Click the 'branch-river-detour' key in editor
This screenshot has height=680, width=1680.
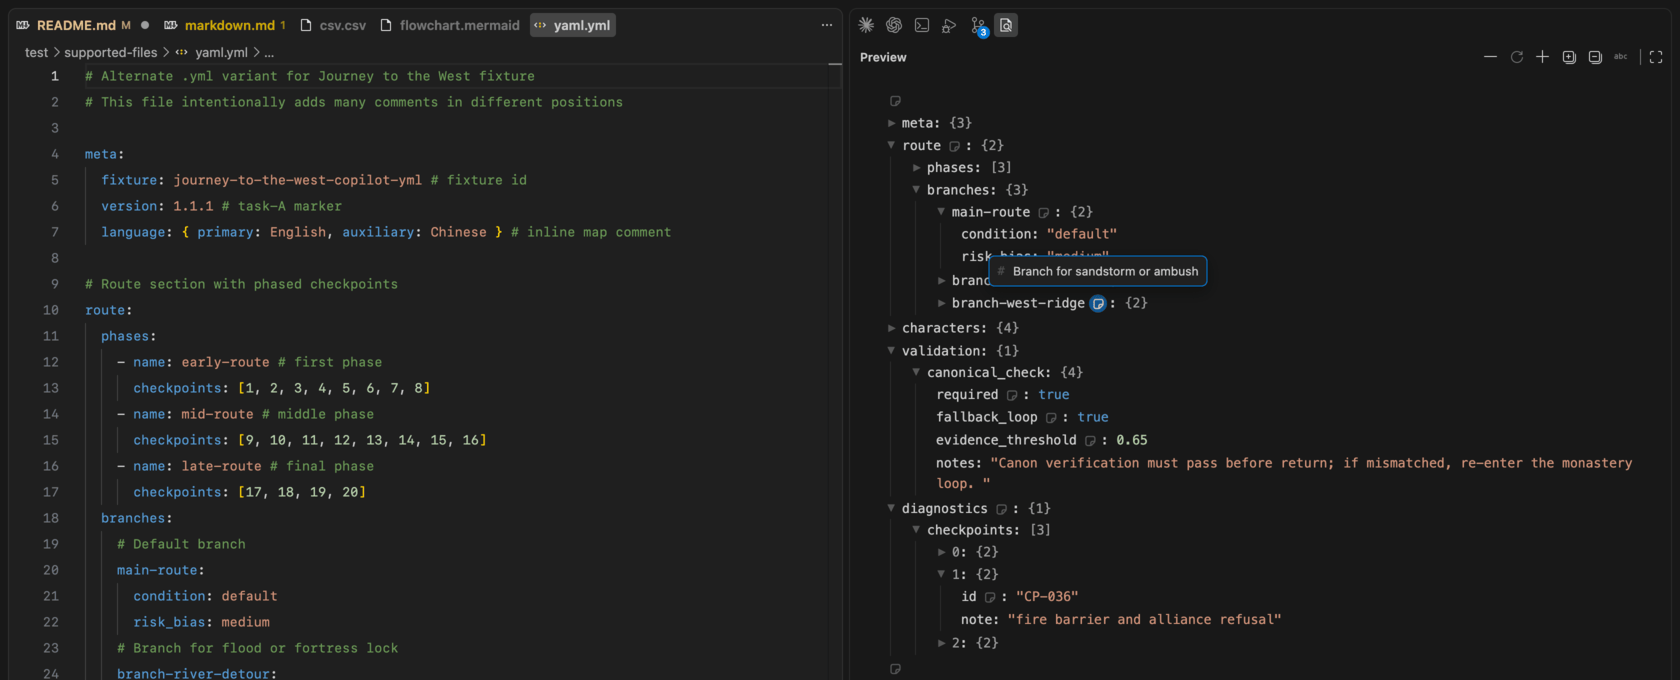[x=193, y=674]
